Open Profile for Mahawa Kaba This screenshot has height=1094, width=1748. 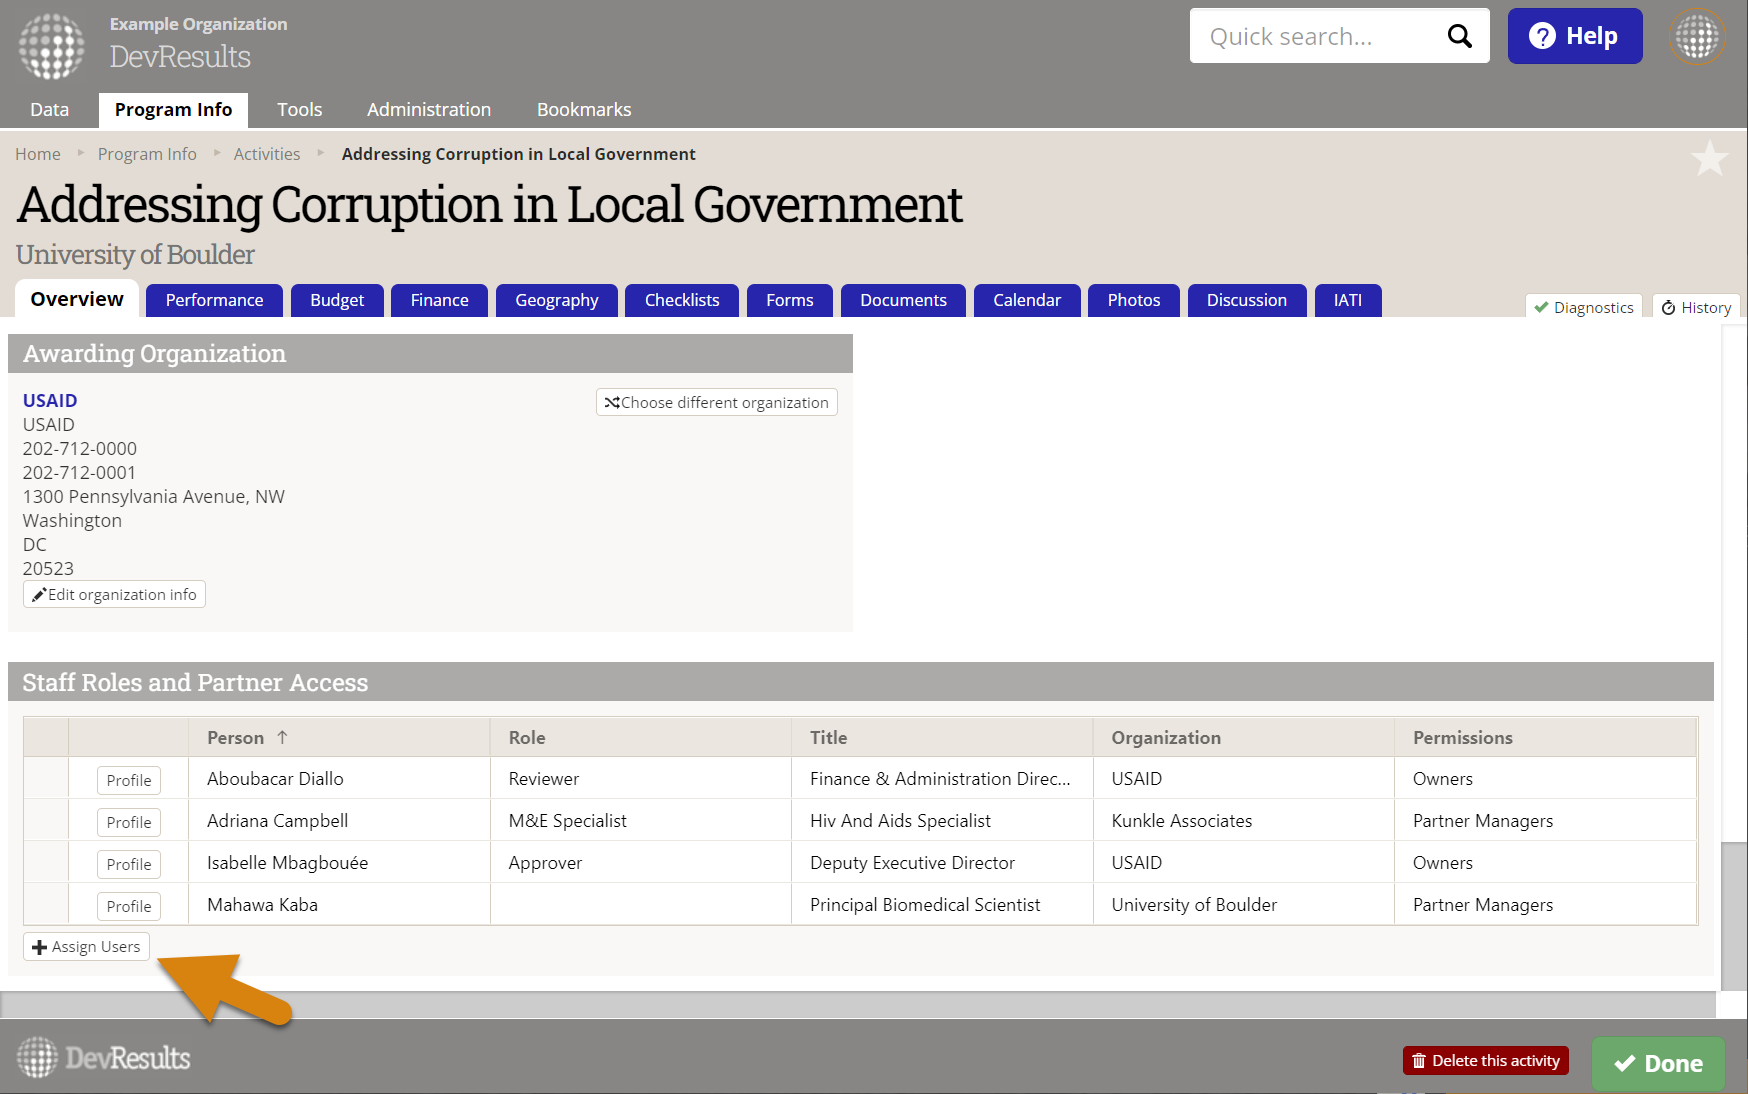129,906
